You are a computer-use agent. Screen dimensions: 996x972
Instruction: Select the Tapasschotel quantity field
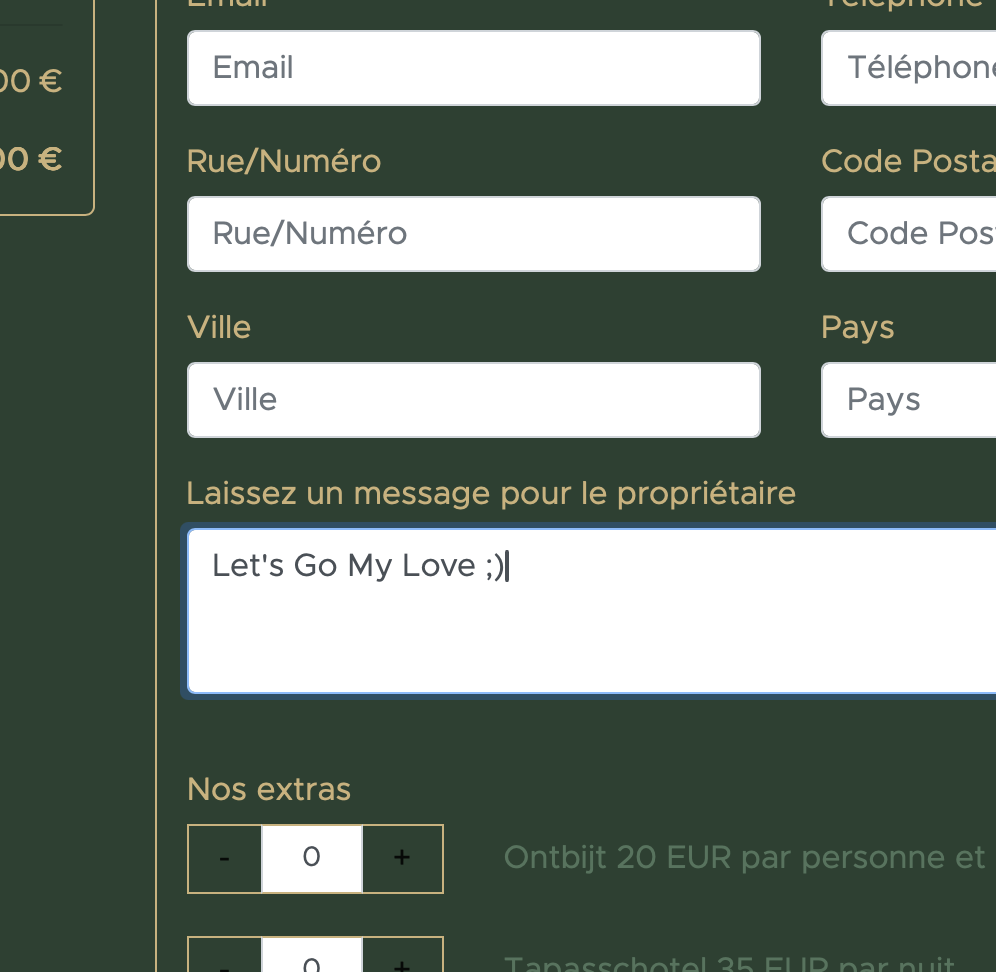coord(312,960)
